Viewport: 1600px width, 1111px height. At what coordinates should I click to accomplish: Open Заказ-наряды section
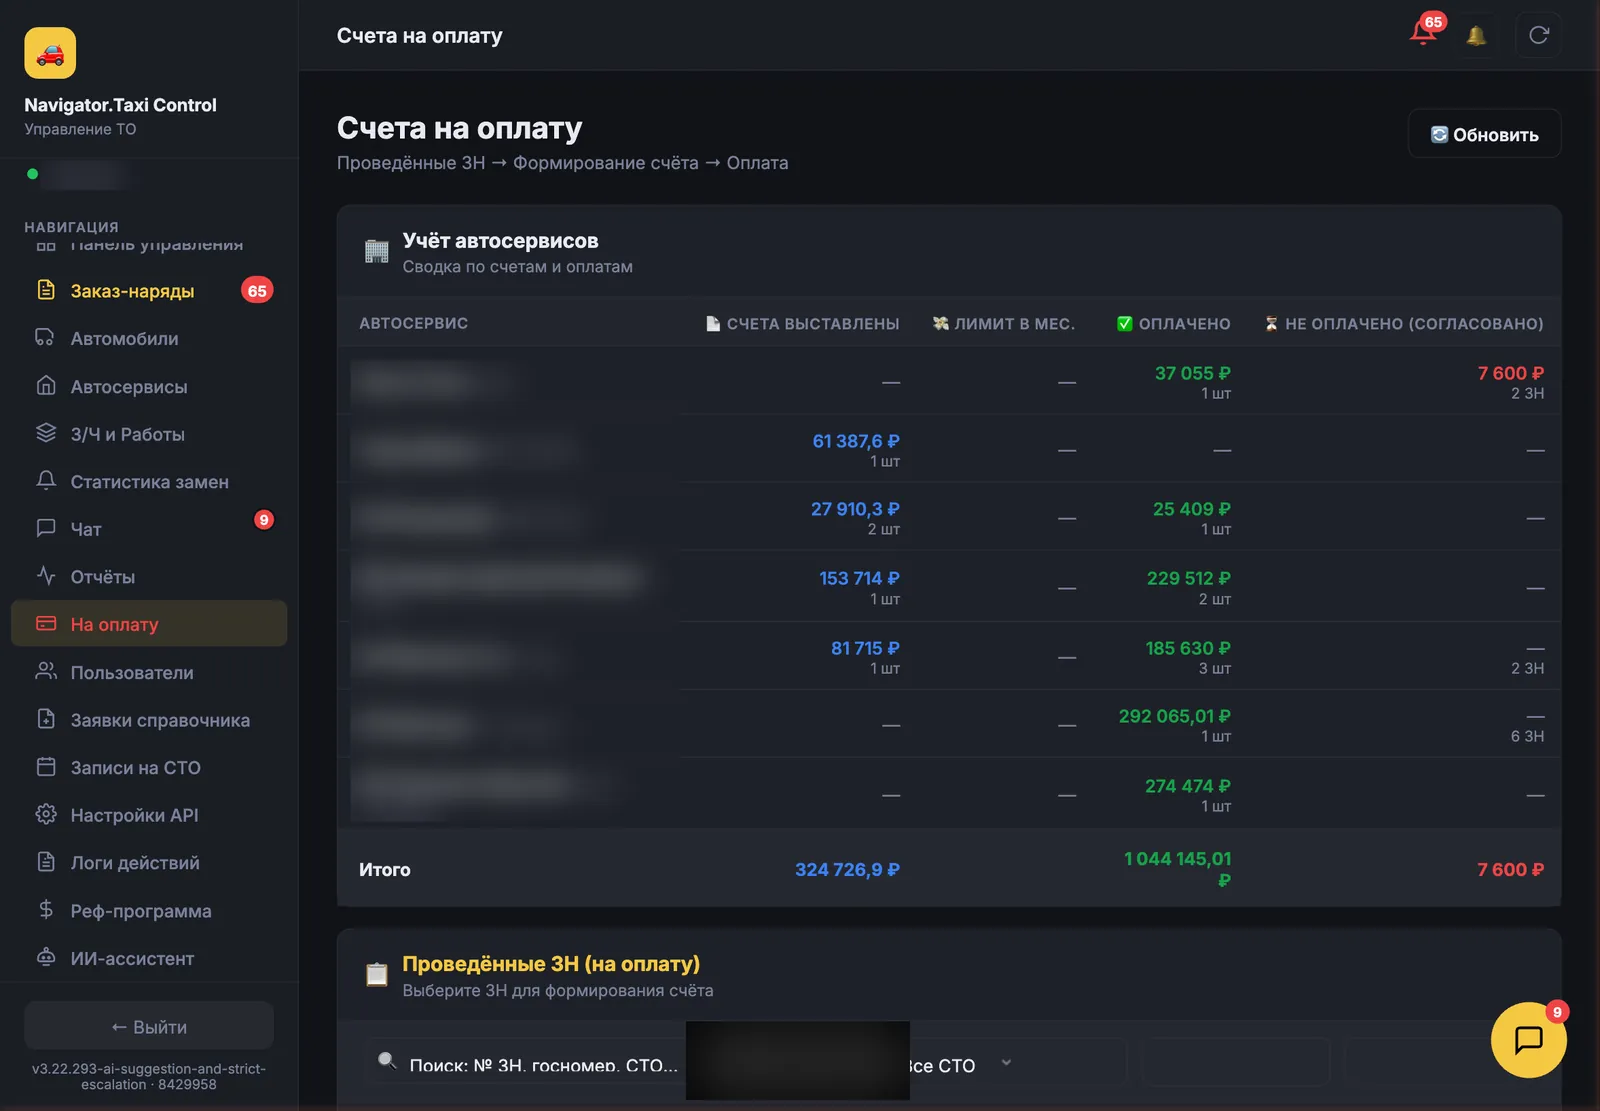tap(149, 291)
